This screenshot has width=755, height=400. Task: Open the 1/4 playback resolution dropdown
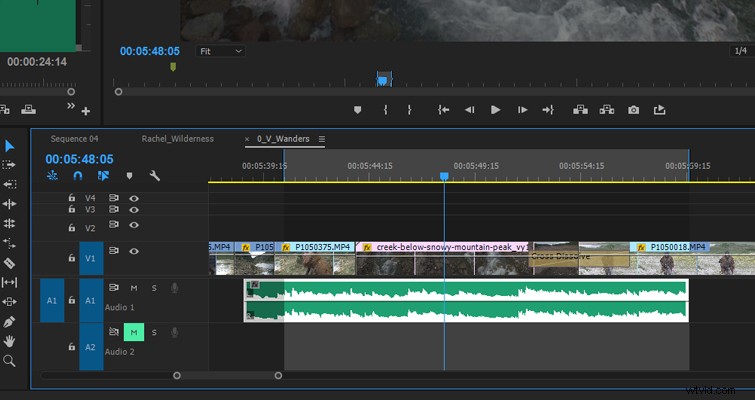742,51
